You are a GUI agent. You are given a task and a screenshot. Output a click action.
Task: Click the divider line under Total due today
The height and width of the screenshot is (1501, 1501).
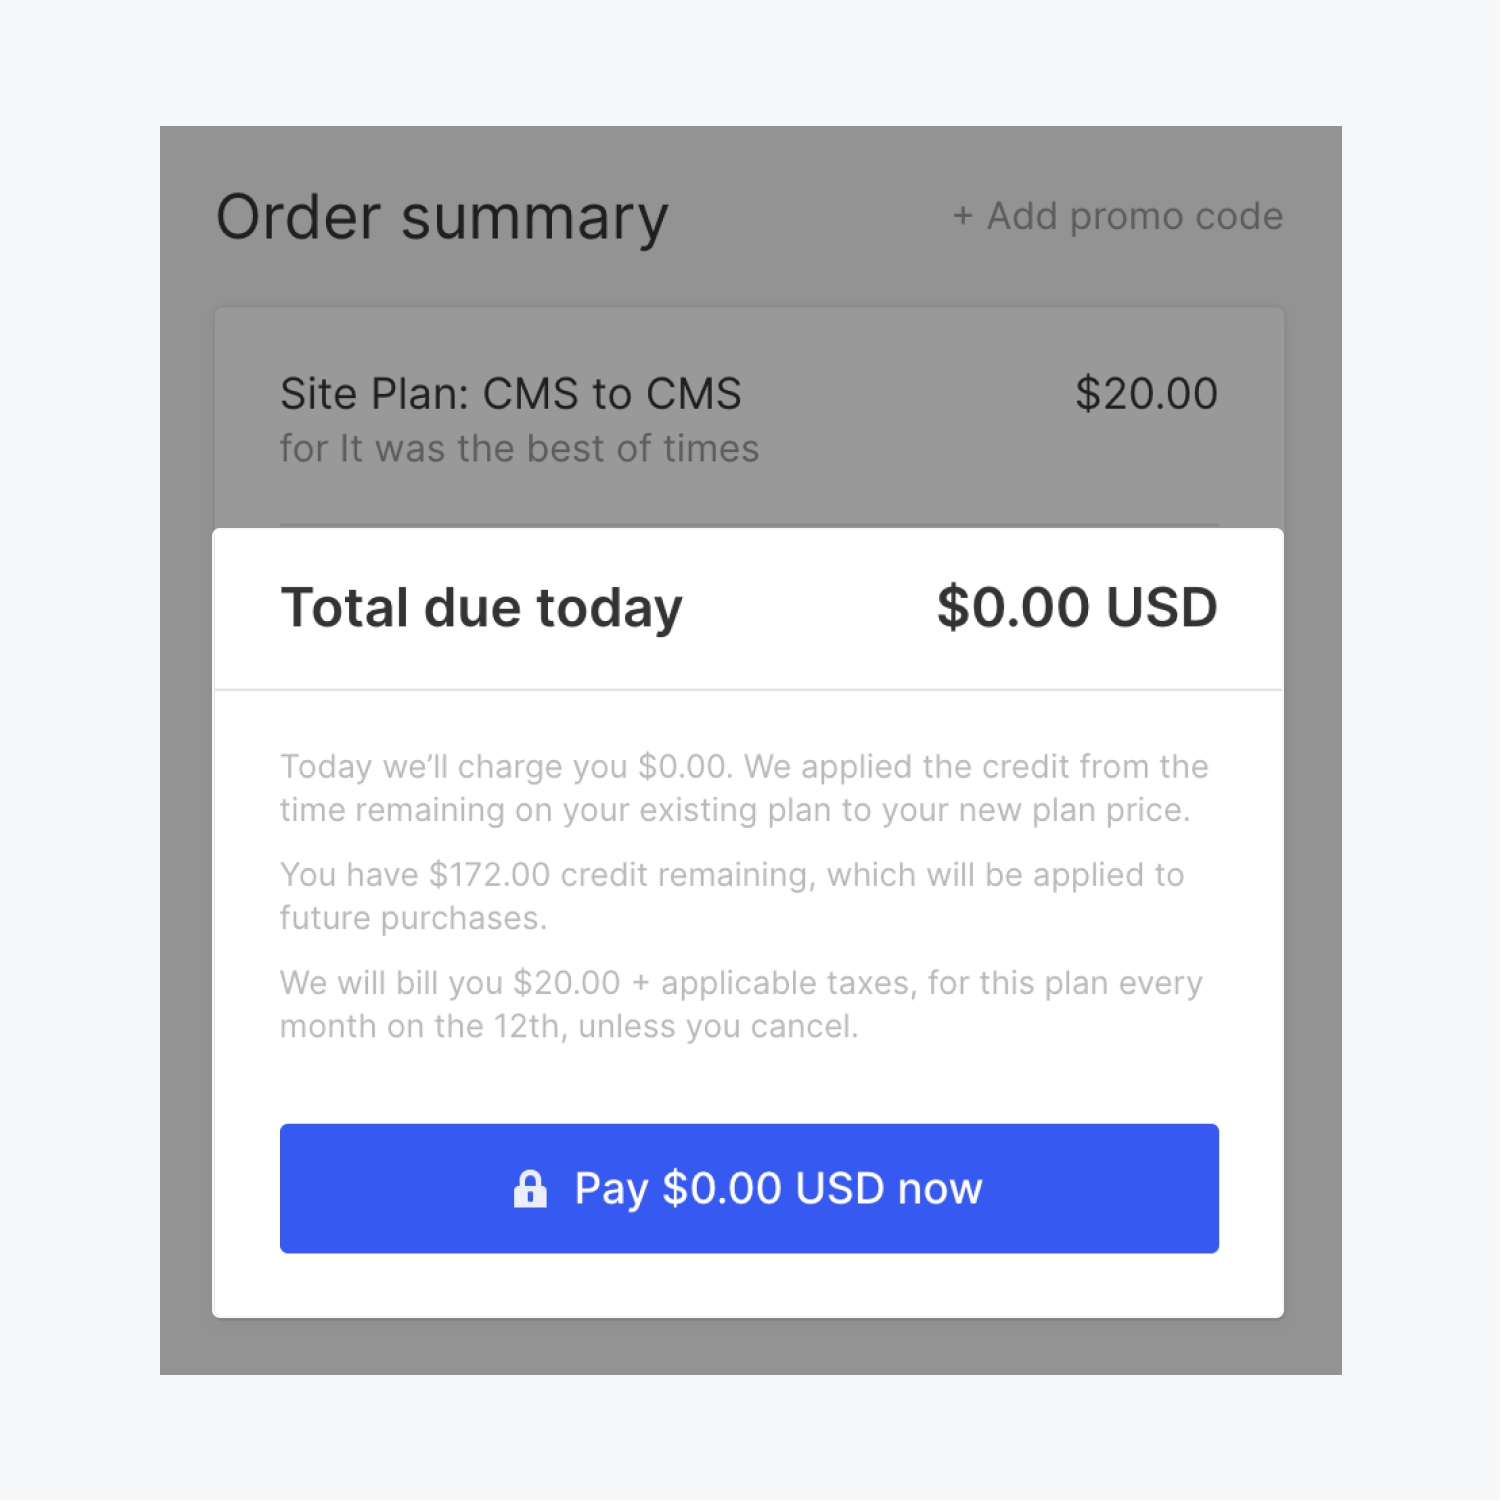[x=748, y=690]
